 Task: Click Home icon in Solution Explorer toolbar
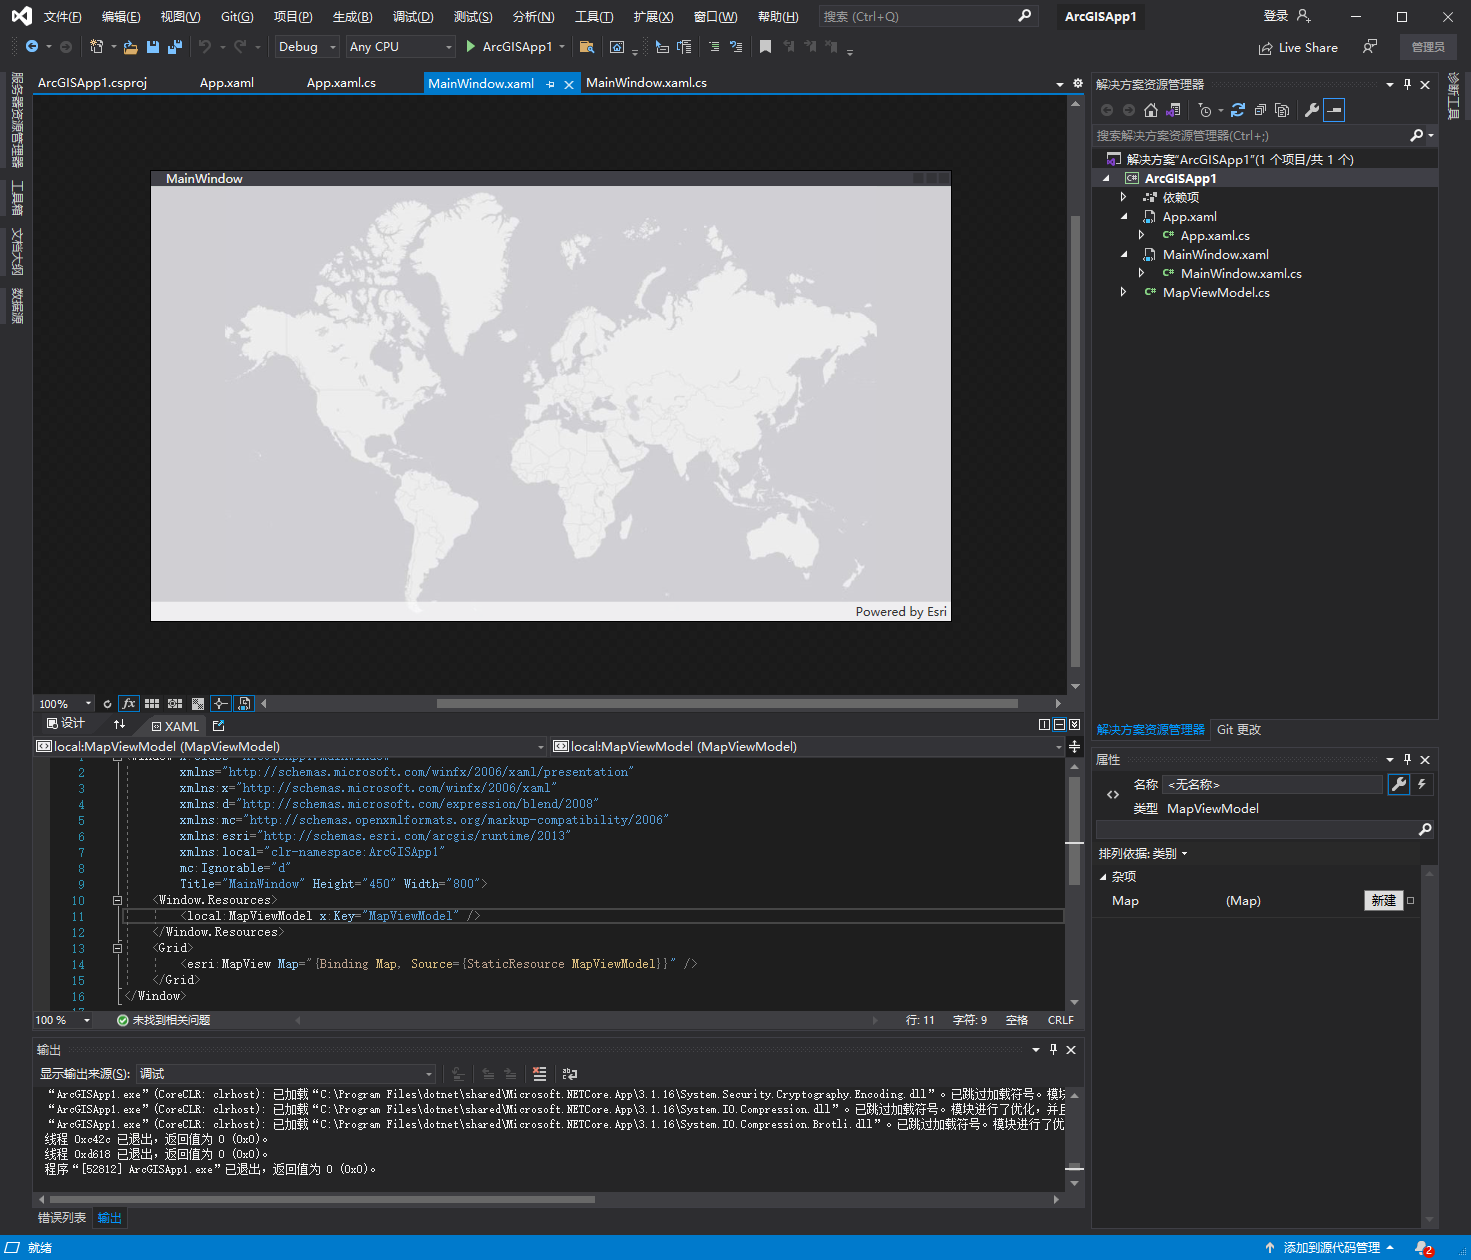[1151, 110]
